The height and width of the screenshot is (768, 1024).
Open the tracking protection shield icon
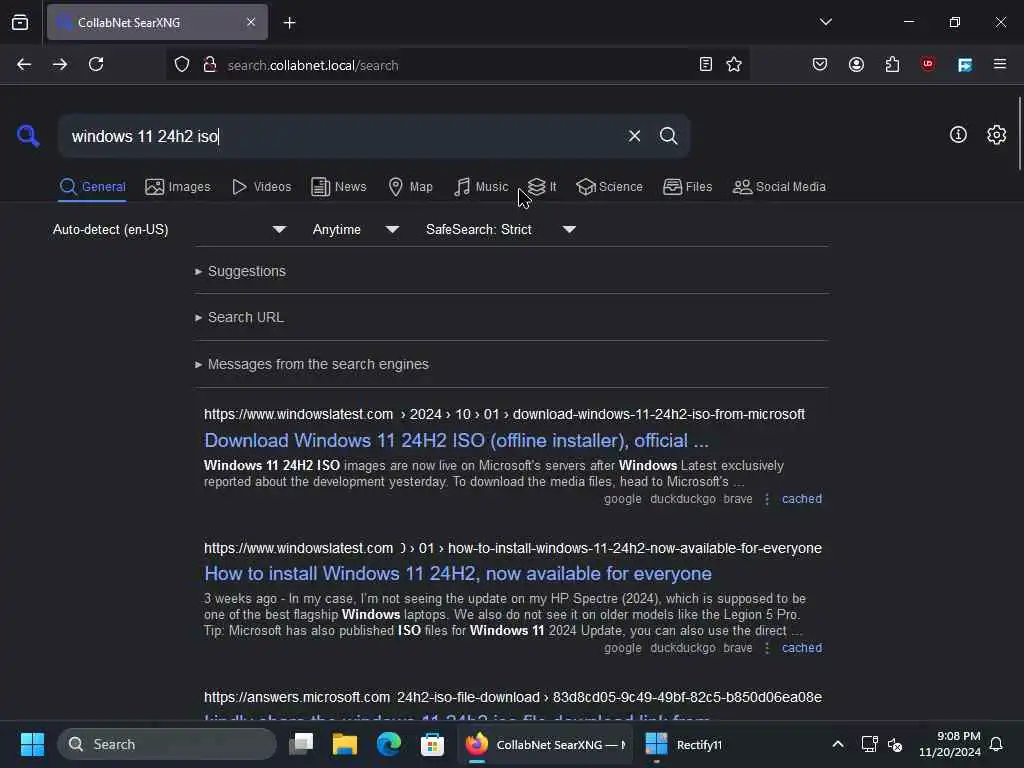(x=182, y=65)
